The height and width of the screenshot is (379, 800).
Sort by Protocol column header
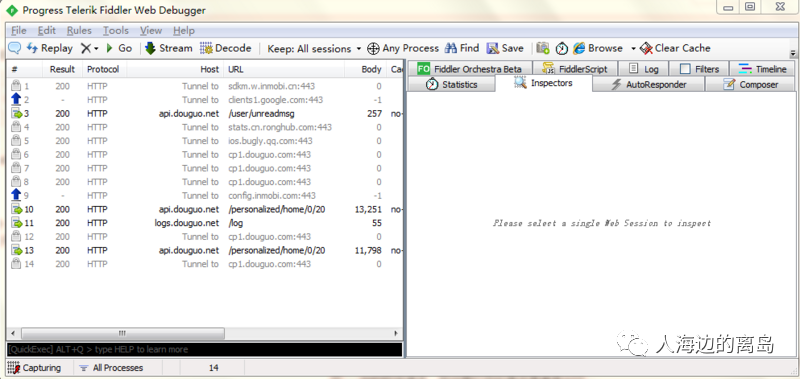[x=104, y=69]
